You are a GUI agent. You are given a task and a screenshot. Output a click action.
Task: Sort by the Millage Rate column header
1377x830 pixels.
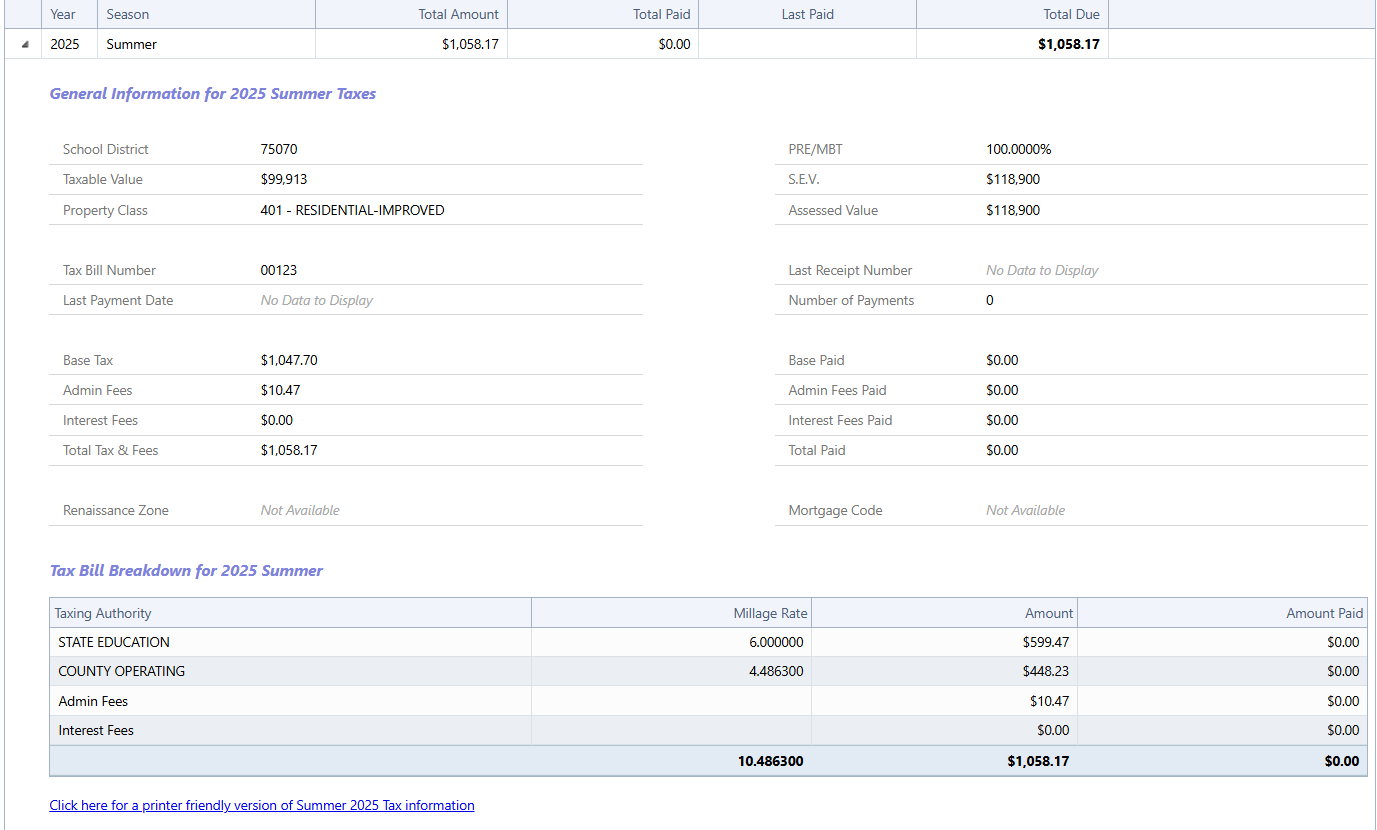770,613
